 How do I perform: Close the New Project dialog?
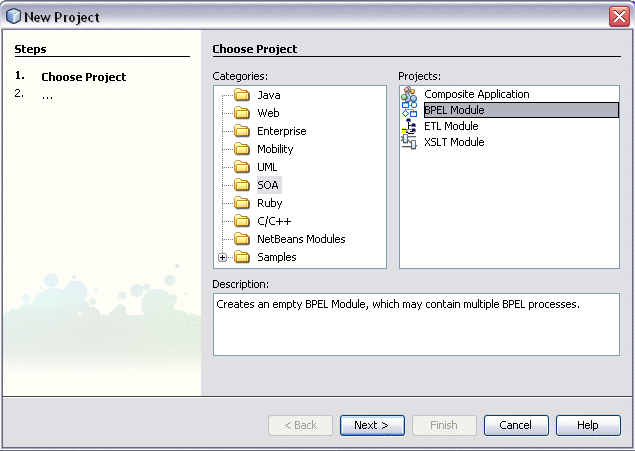pyautogui.click(x=619, y=17)
